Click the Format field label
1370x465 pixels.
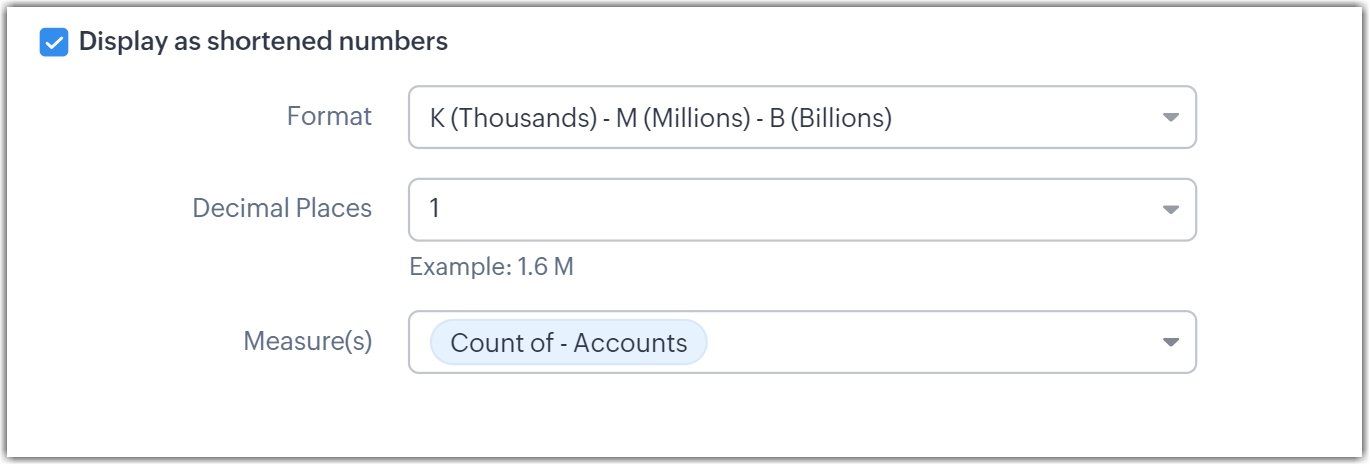[x=329, y=116]
